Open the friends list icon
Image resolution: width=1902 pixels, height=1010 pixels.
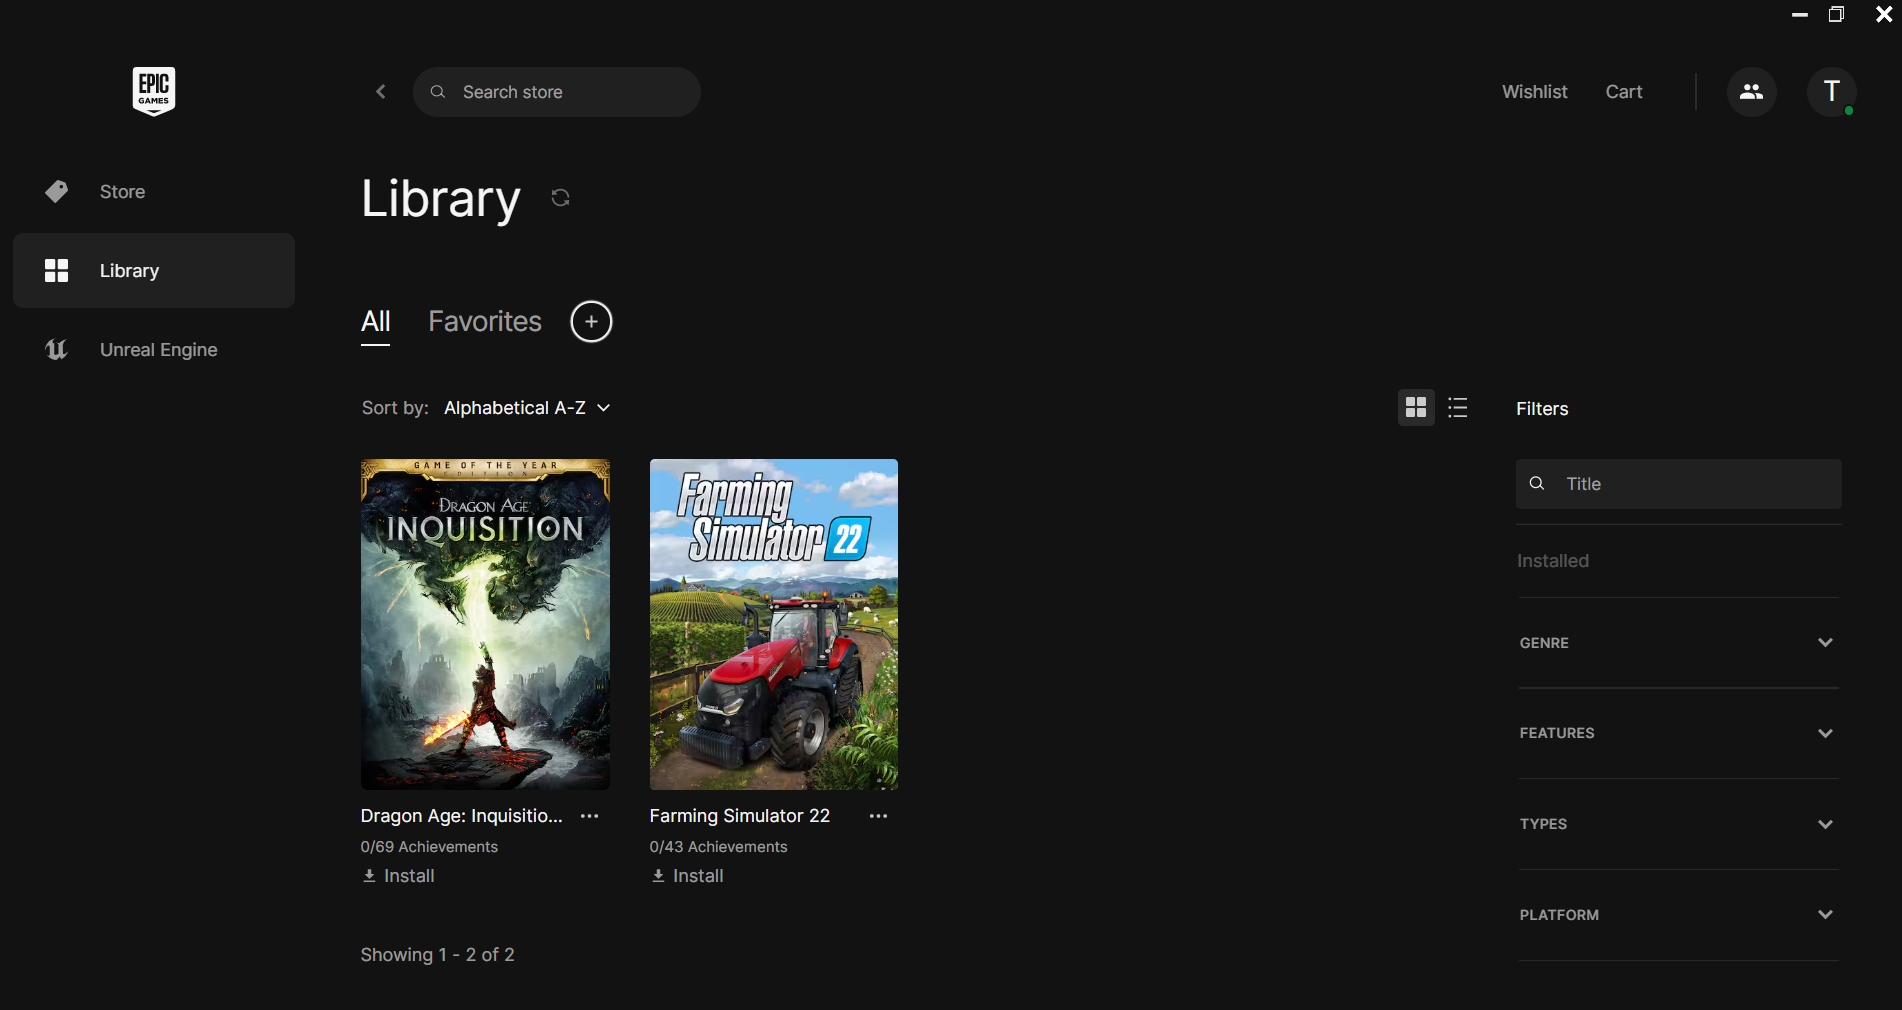[x=1751, y=92]
